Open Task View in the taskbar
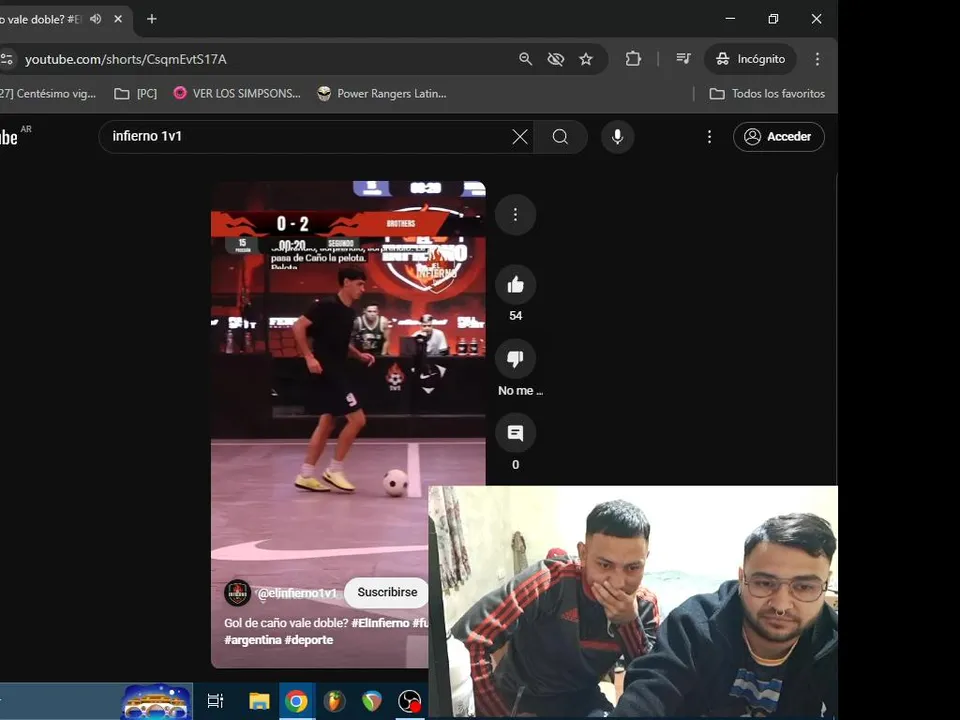Screen dimensions: 960x720 click(x=216, y=701)
